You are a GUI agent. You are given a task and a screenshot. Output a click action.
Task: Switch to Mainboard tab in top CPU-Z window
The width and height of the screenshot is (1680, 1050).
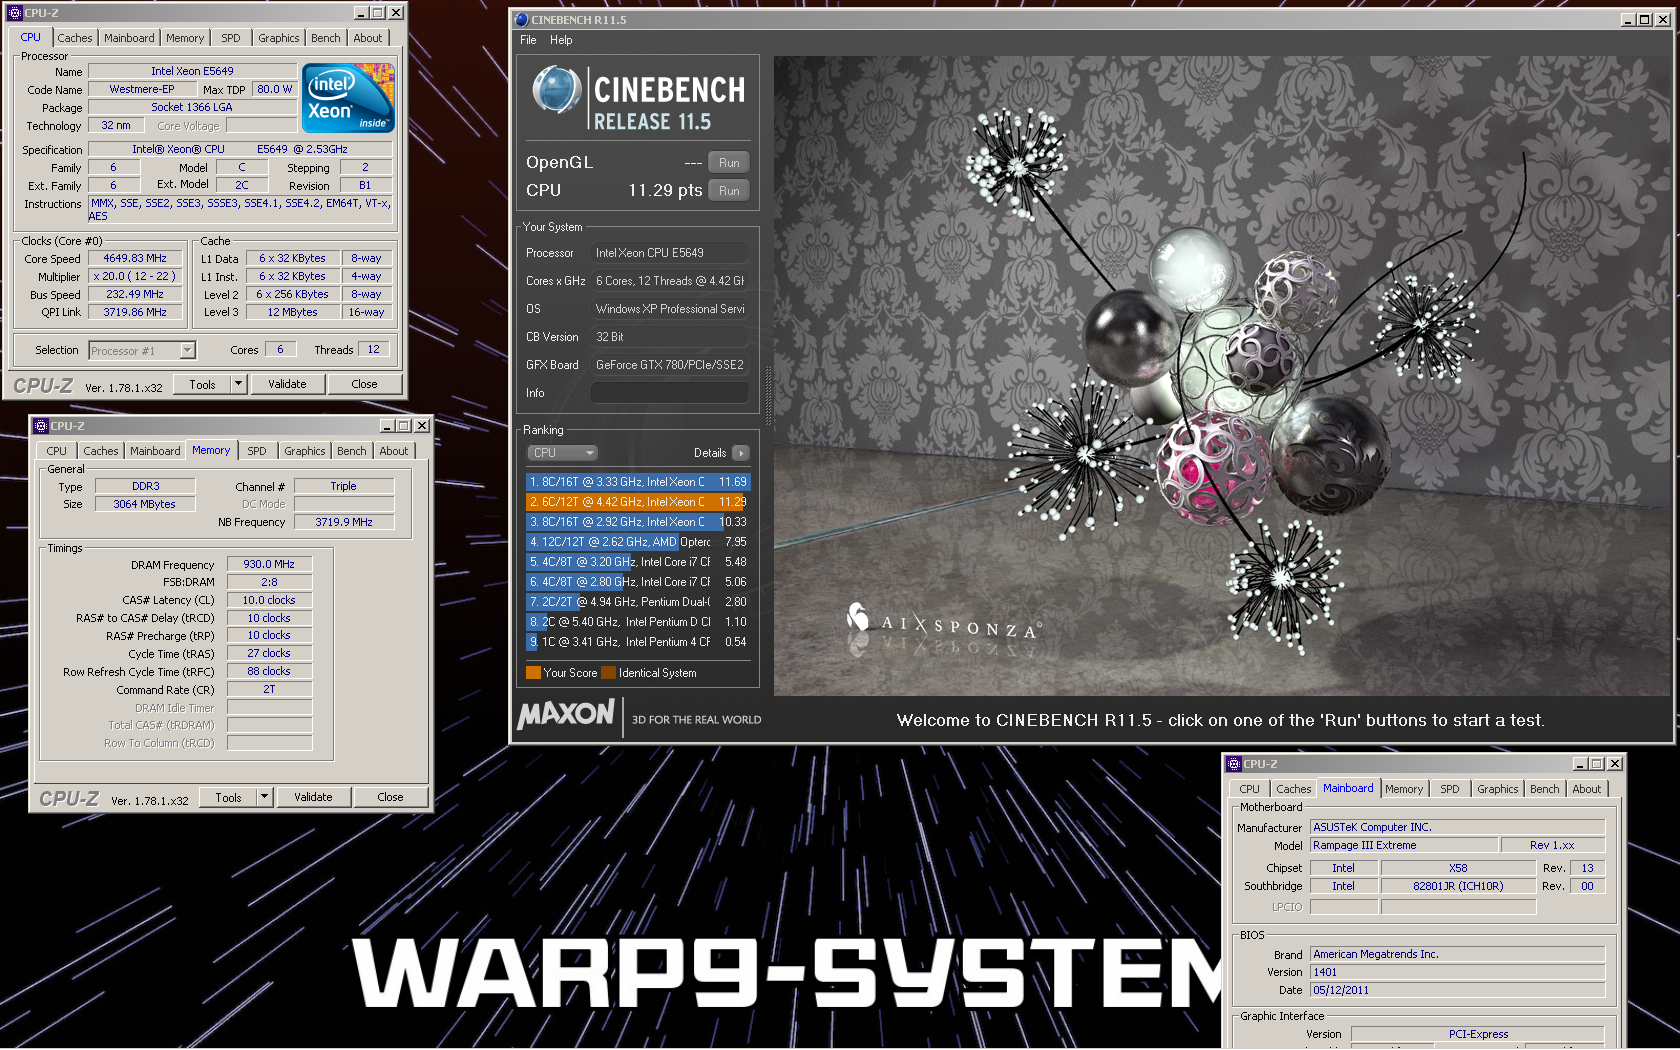(x=129, y=38)
